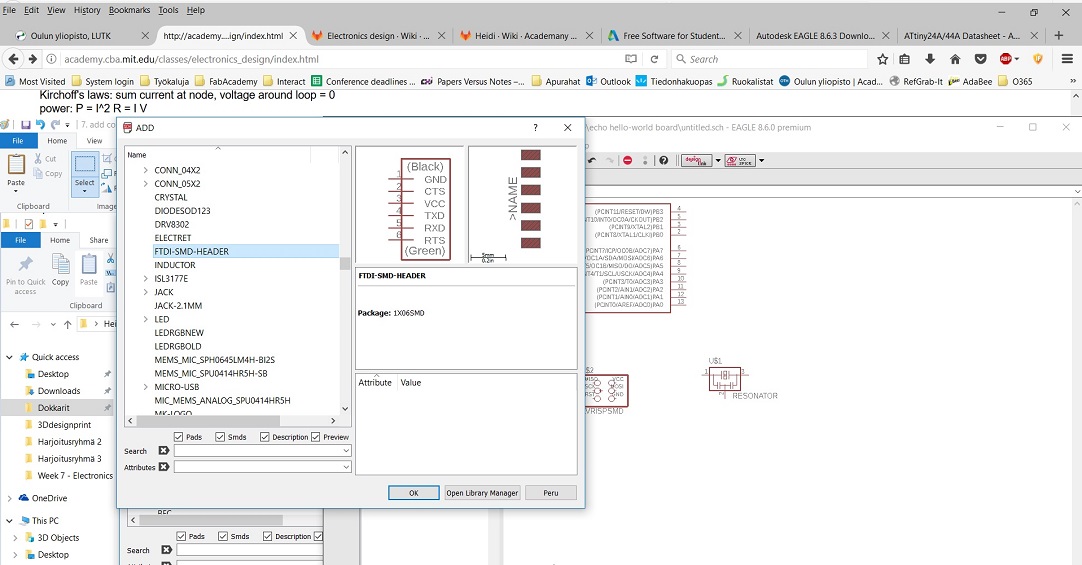The height and width of the screenshot is (565, 1082).
Task: Expand the ISL3177E tree item
Action: (146, 279)
